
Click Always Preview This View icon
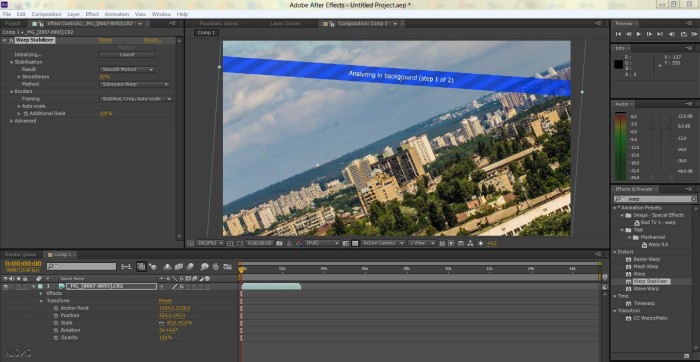[x=191, y=243]
